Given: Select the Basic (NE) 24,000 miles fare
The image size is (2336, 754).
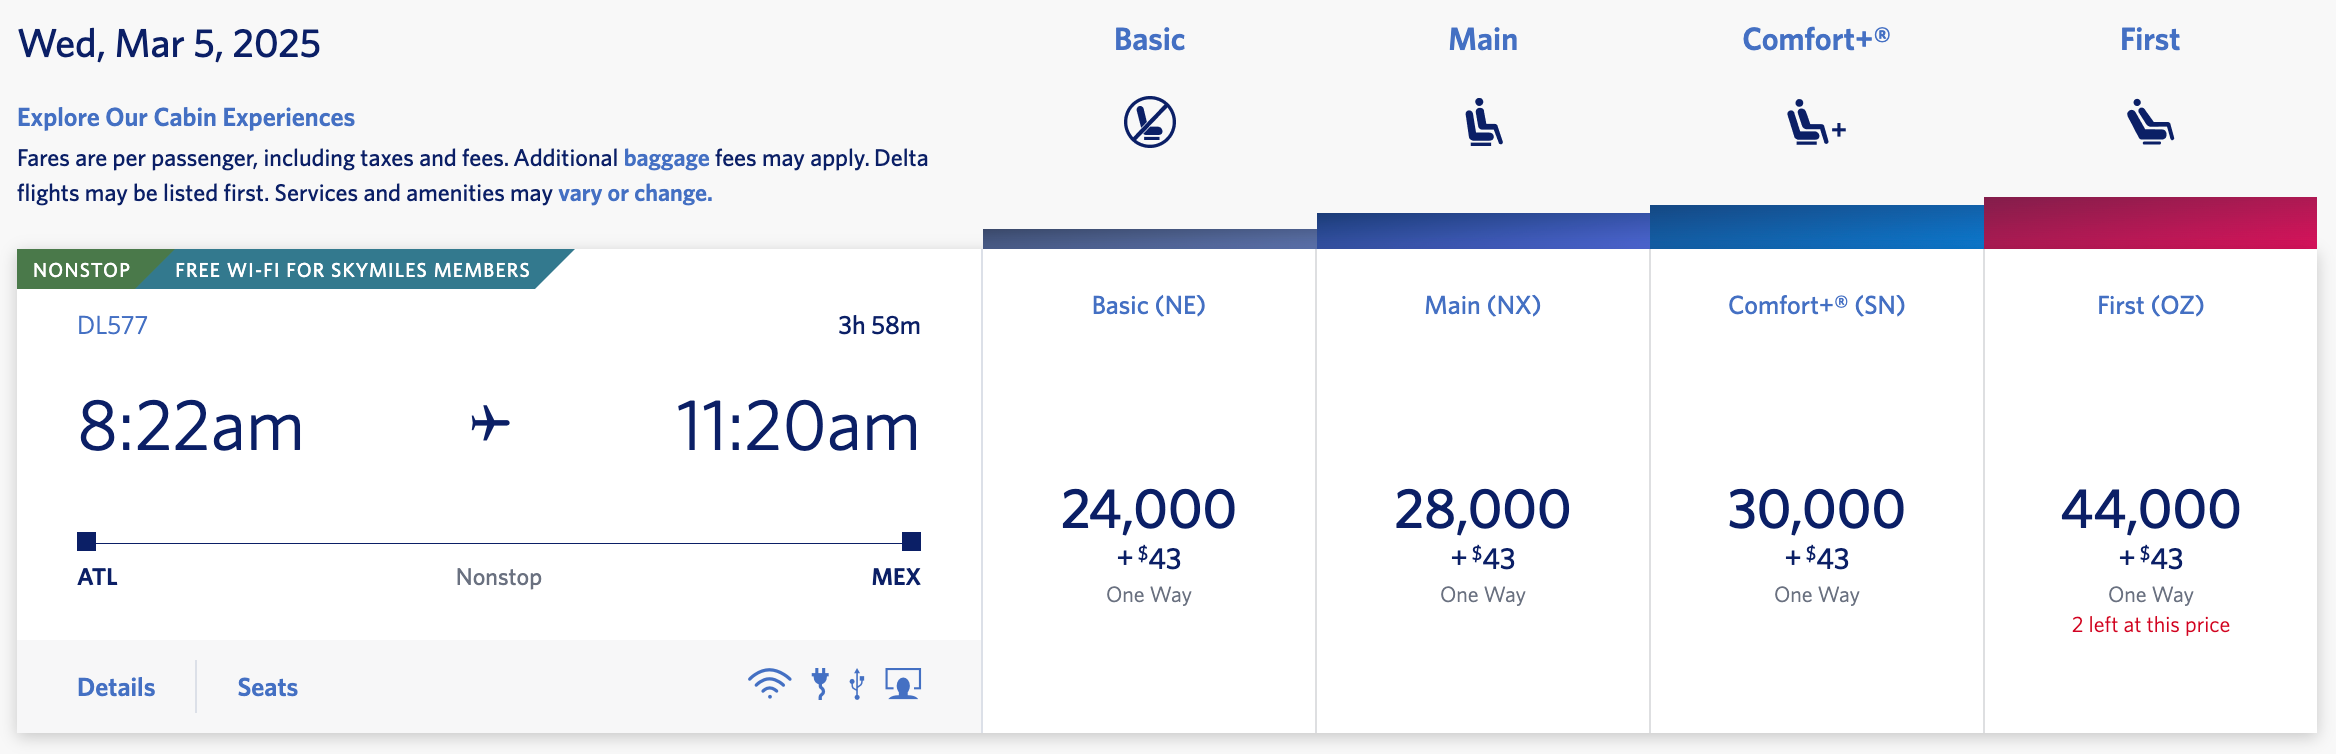Looking at the screenshot, I should (1149, 510).
